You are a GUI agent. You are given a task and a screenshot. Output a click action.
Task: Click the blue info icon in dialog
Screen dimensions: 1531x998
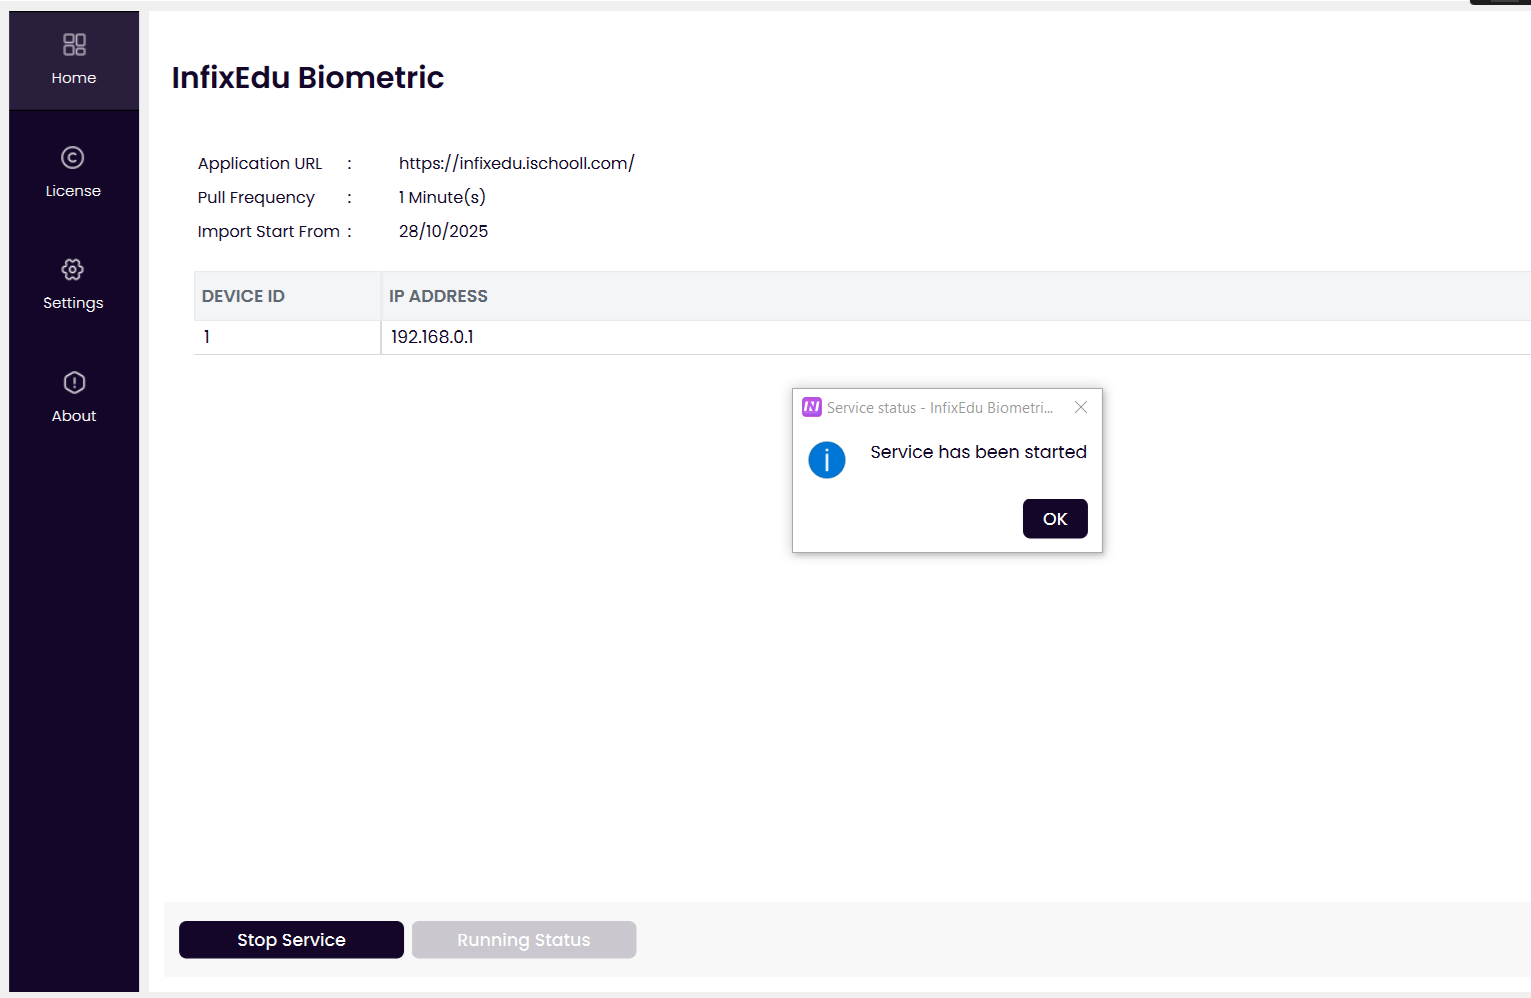click(x=827, y=460)
